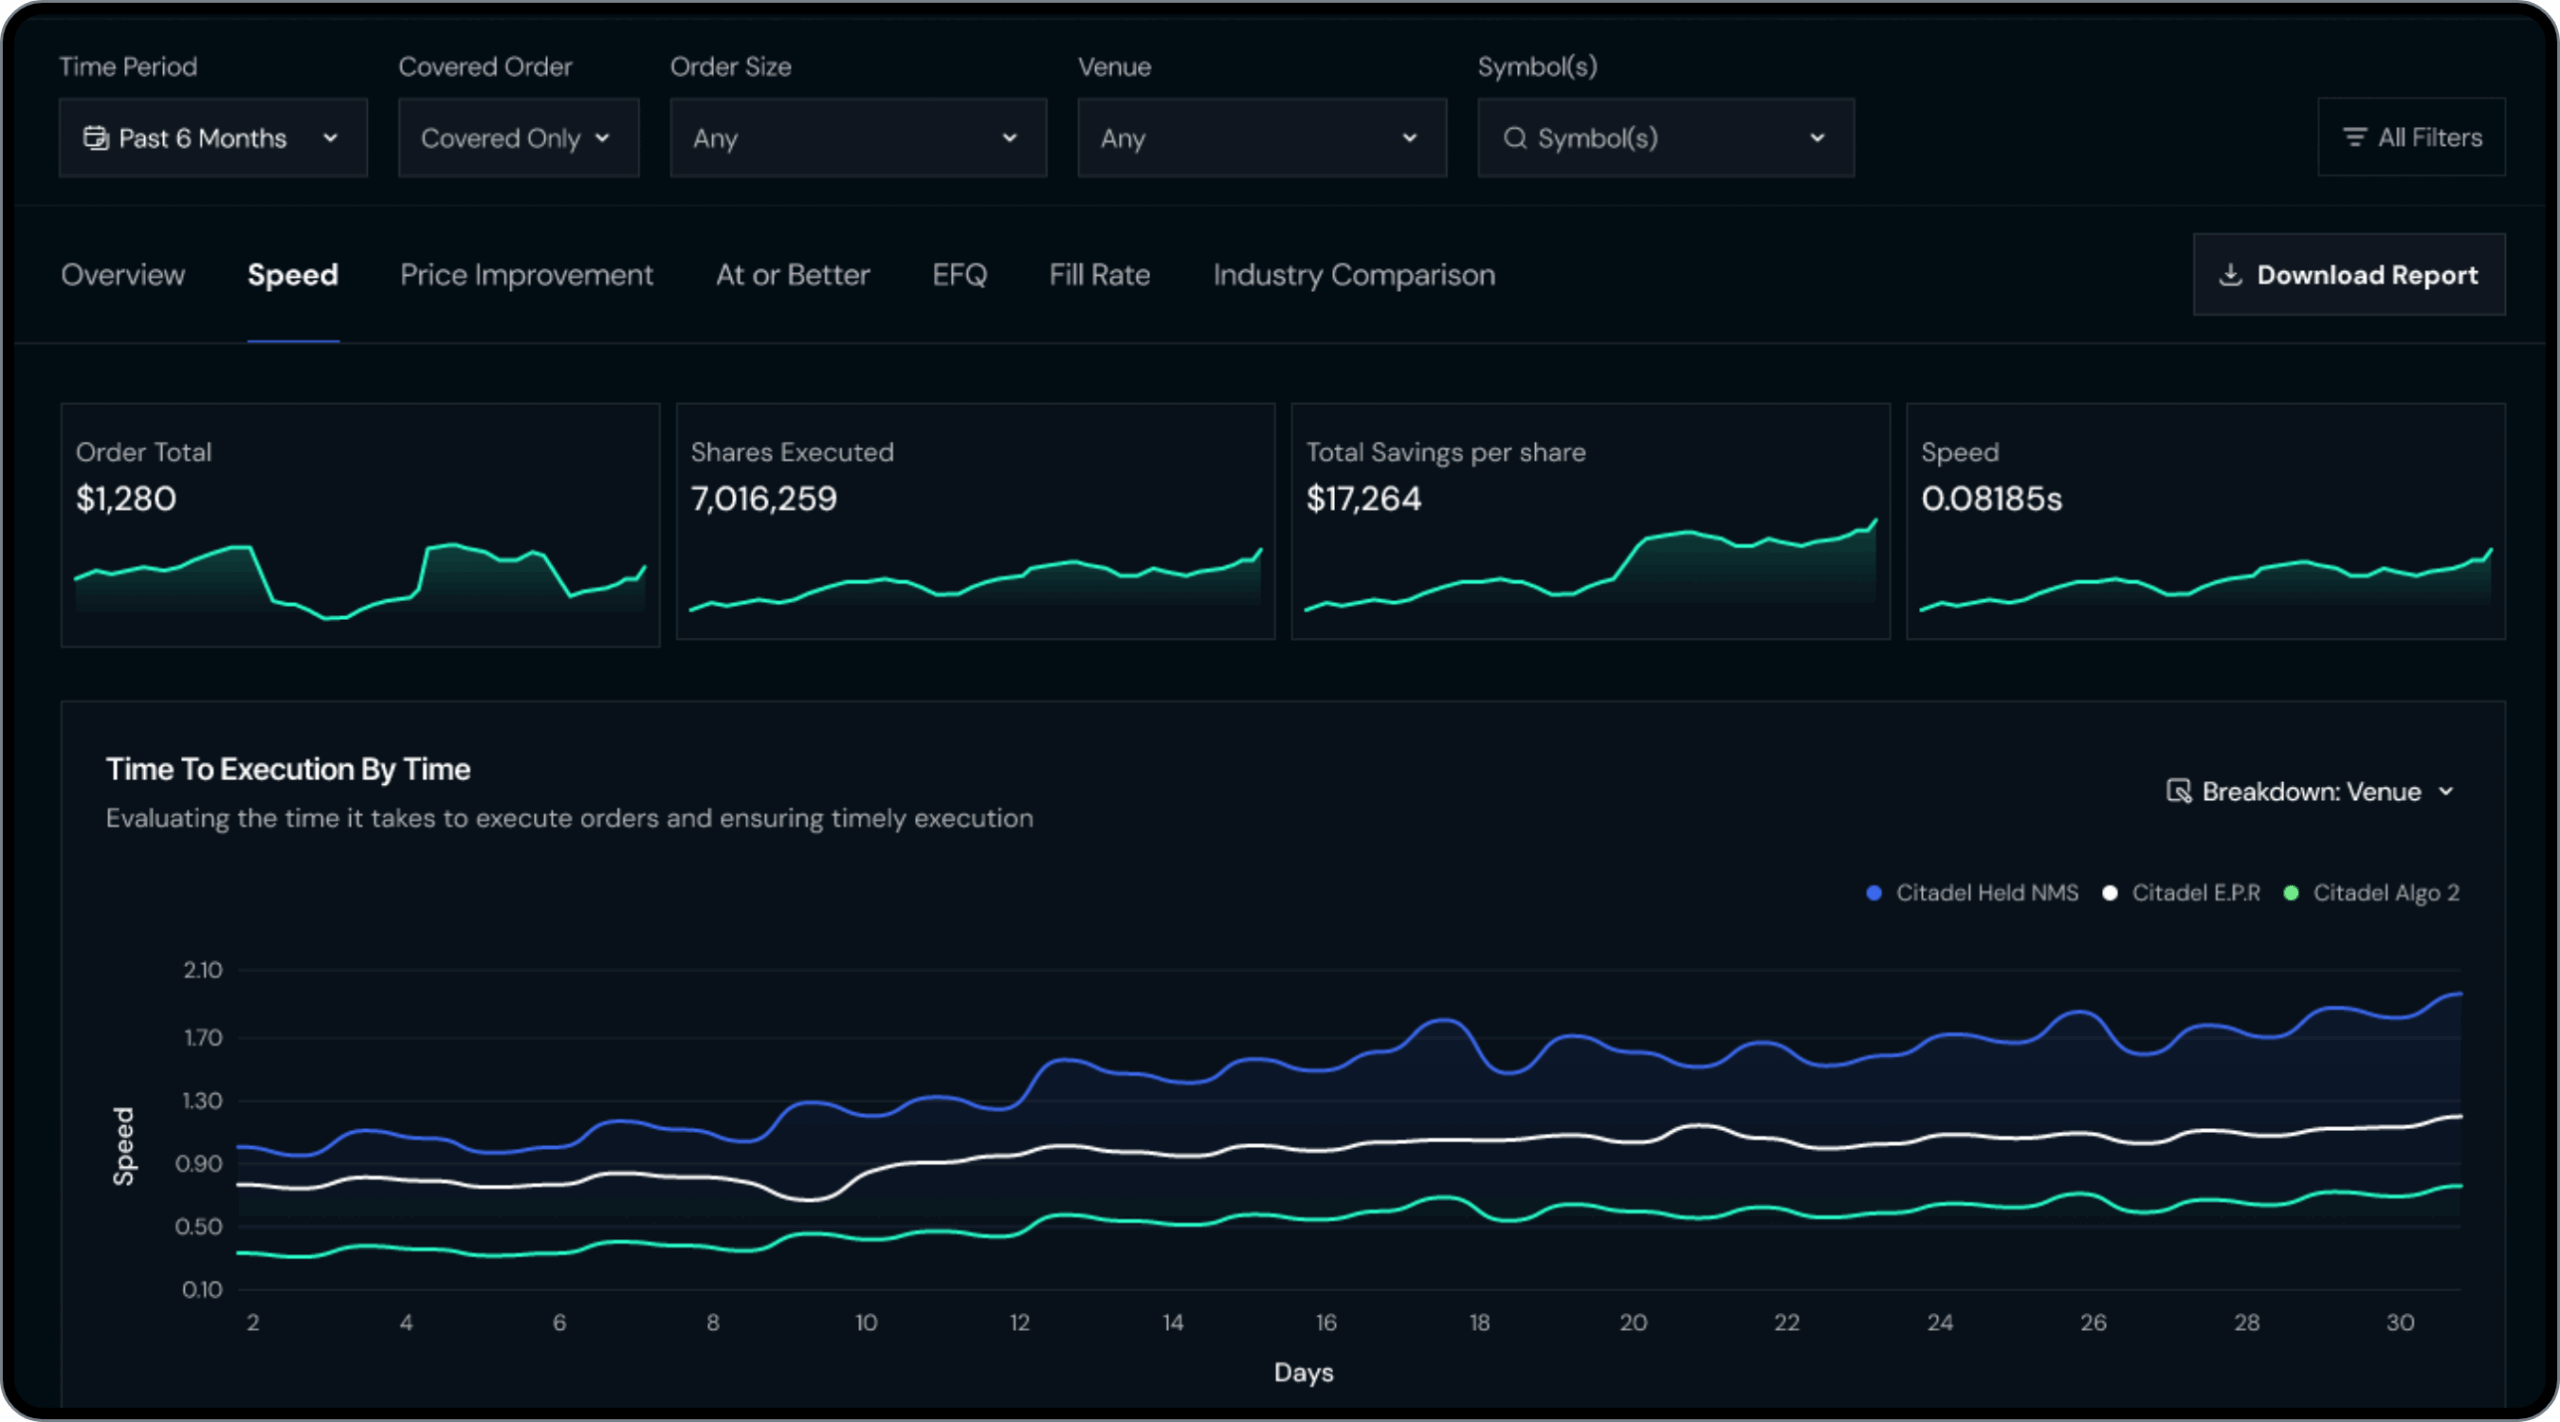Click the filter funnel icon beside All Filters
Viewport: 2560px width, 1422px height.
tap(2355, 136)
